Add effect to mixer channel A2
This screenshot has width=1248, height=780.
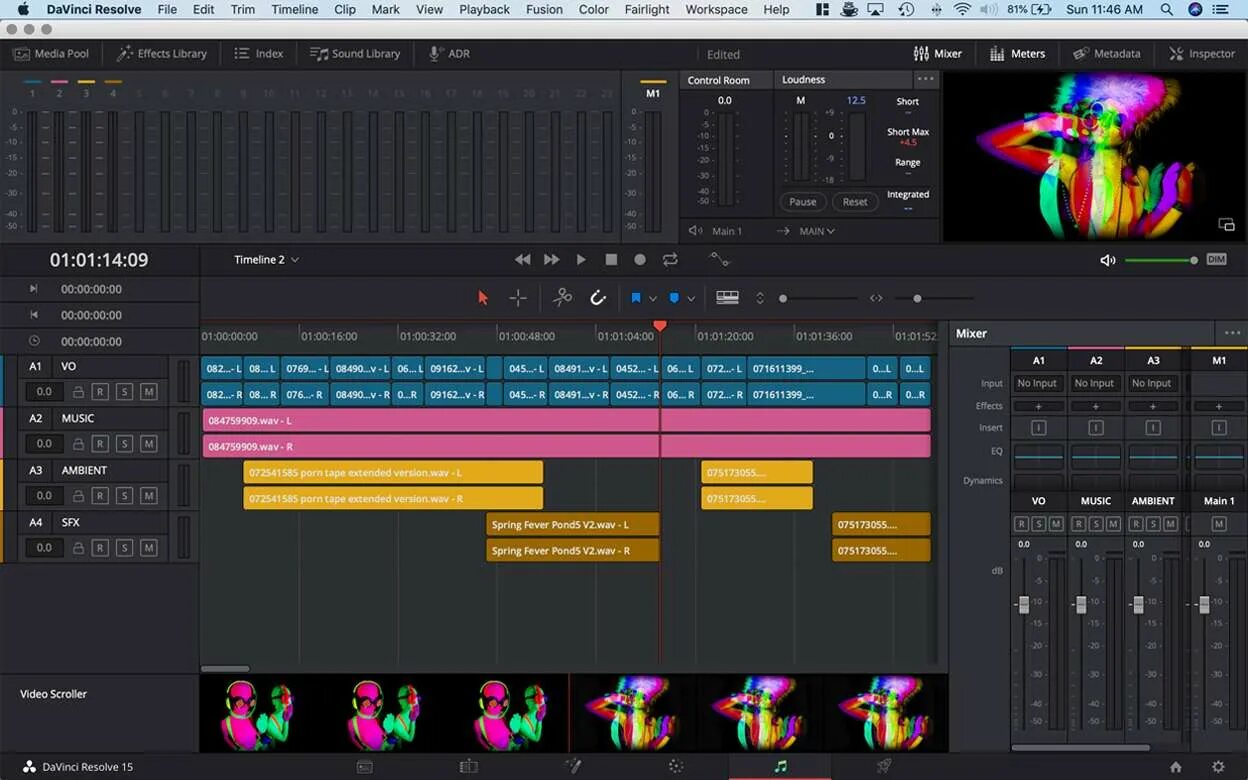[x=1096, y=406]
